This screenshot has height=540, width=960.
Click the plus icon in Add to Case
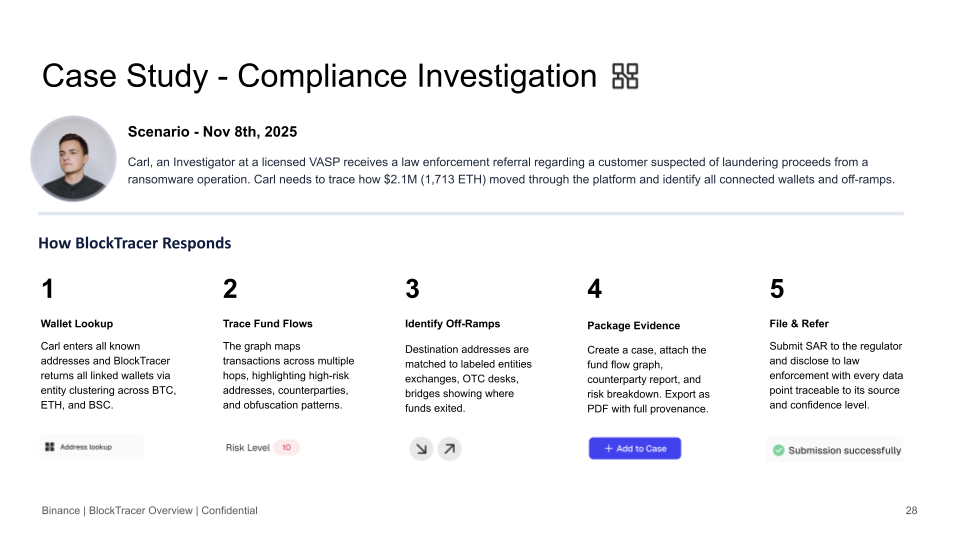(609, 449)
